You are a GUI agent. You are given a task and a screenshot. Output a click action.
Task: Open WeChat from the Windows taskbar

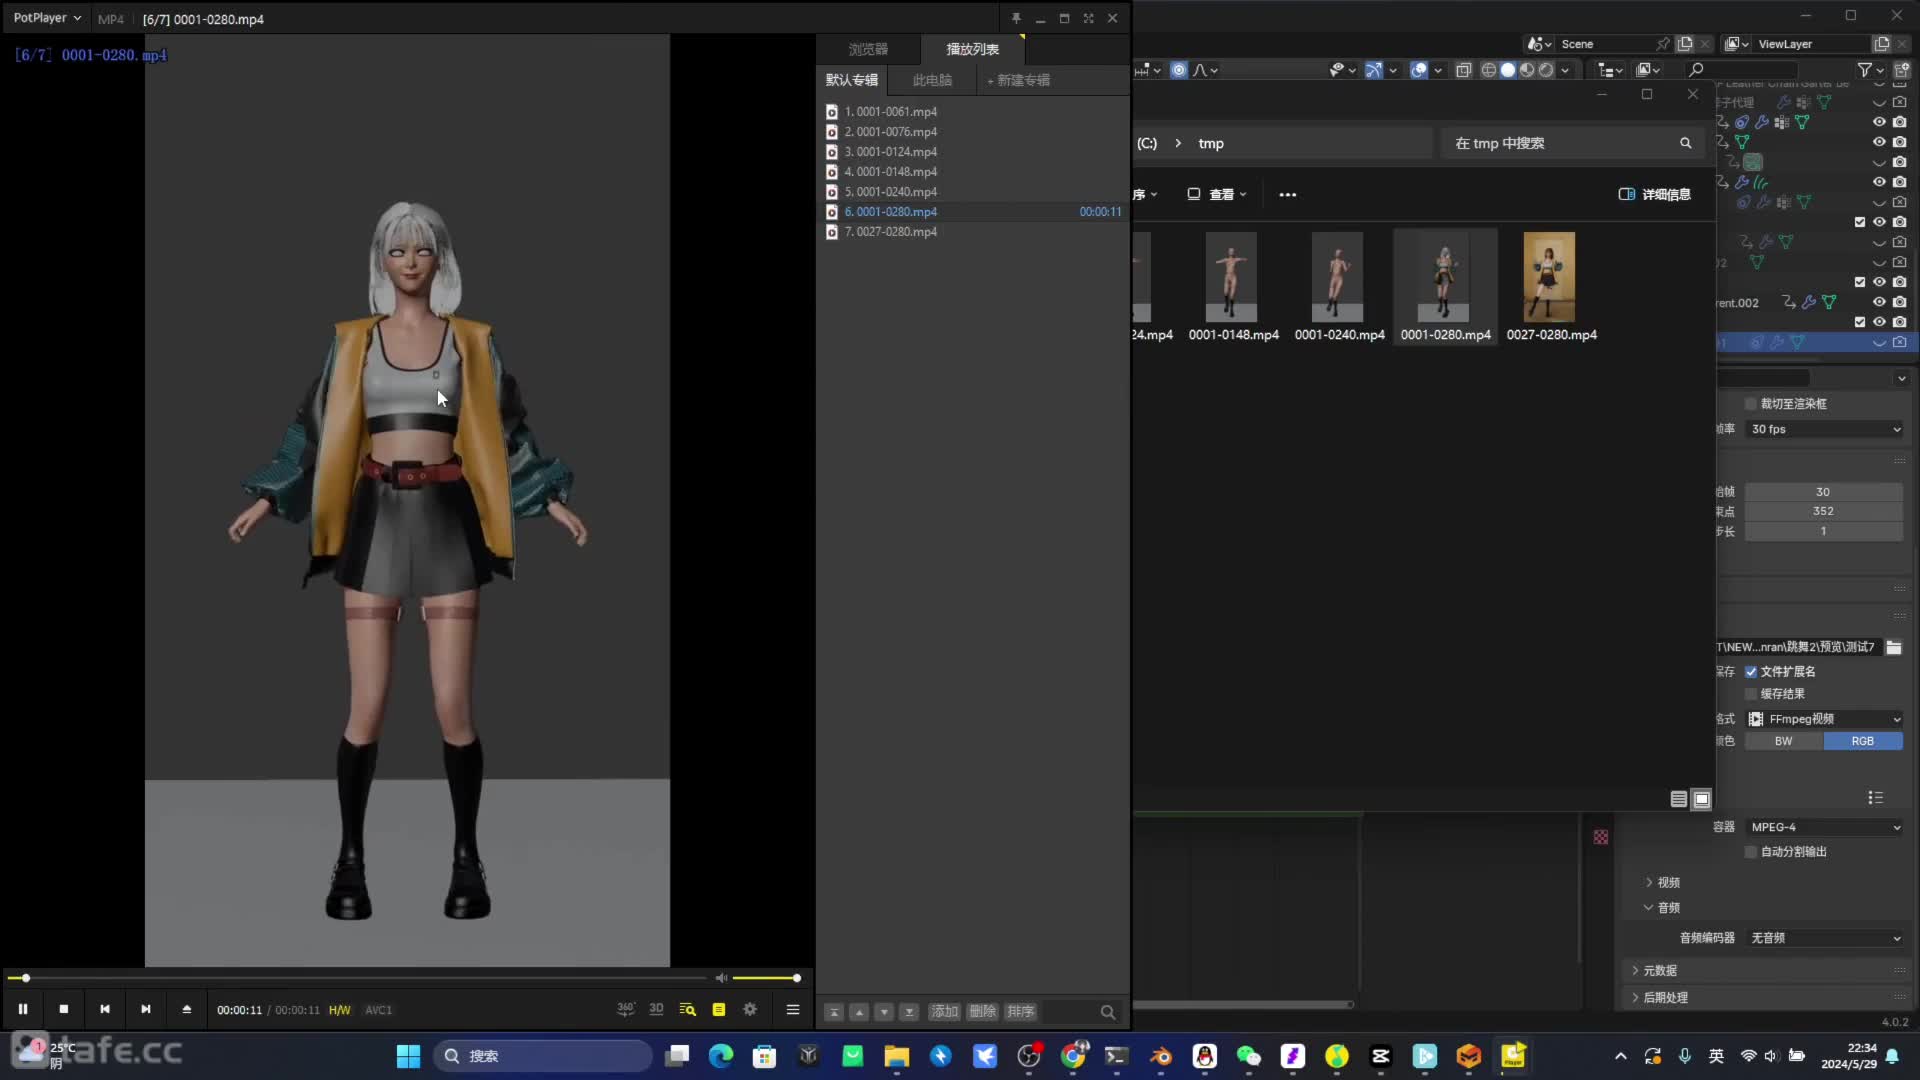[x=1249, y=1056]
